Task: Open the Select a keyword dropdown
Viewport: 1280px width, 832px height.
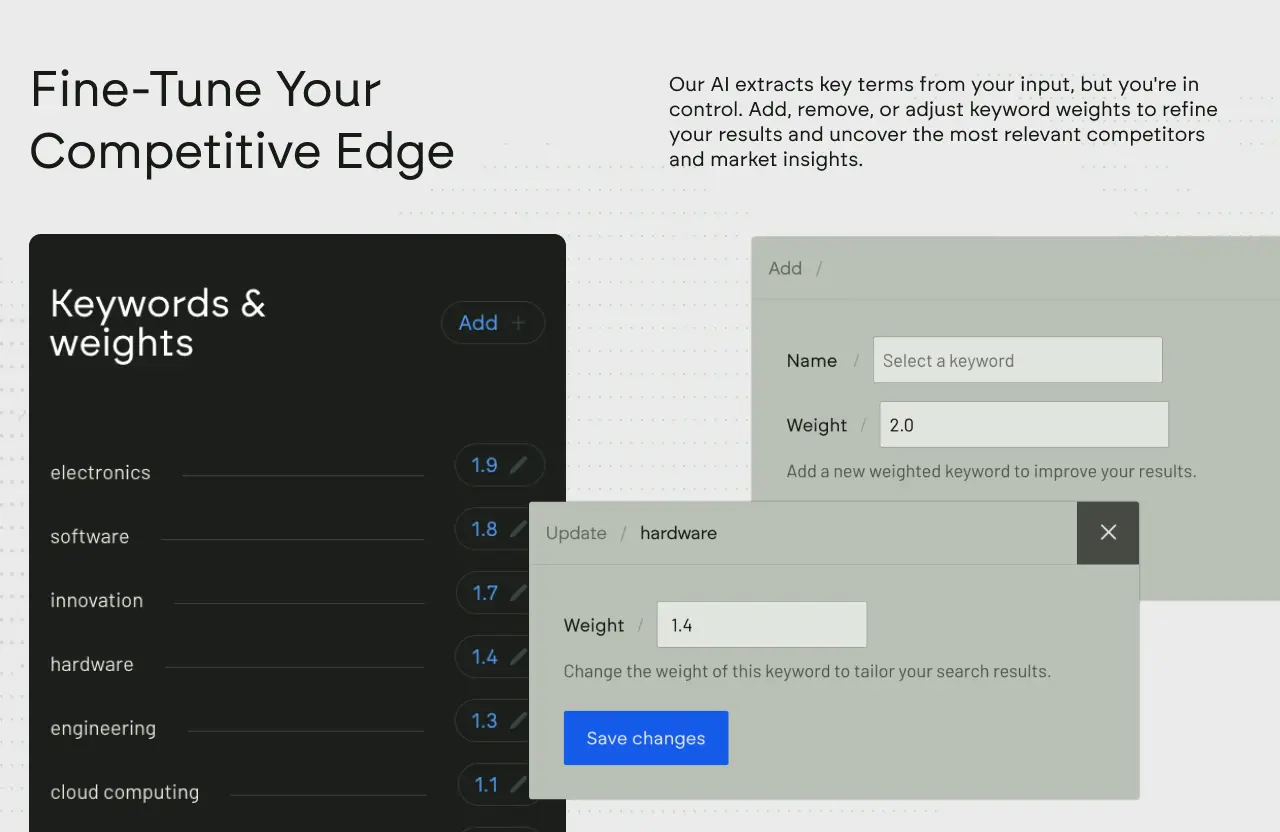Action: [1017, 361]
